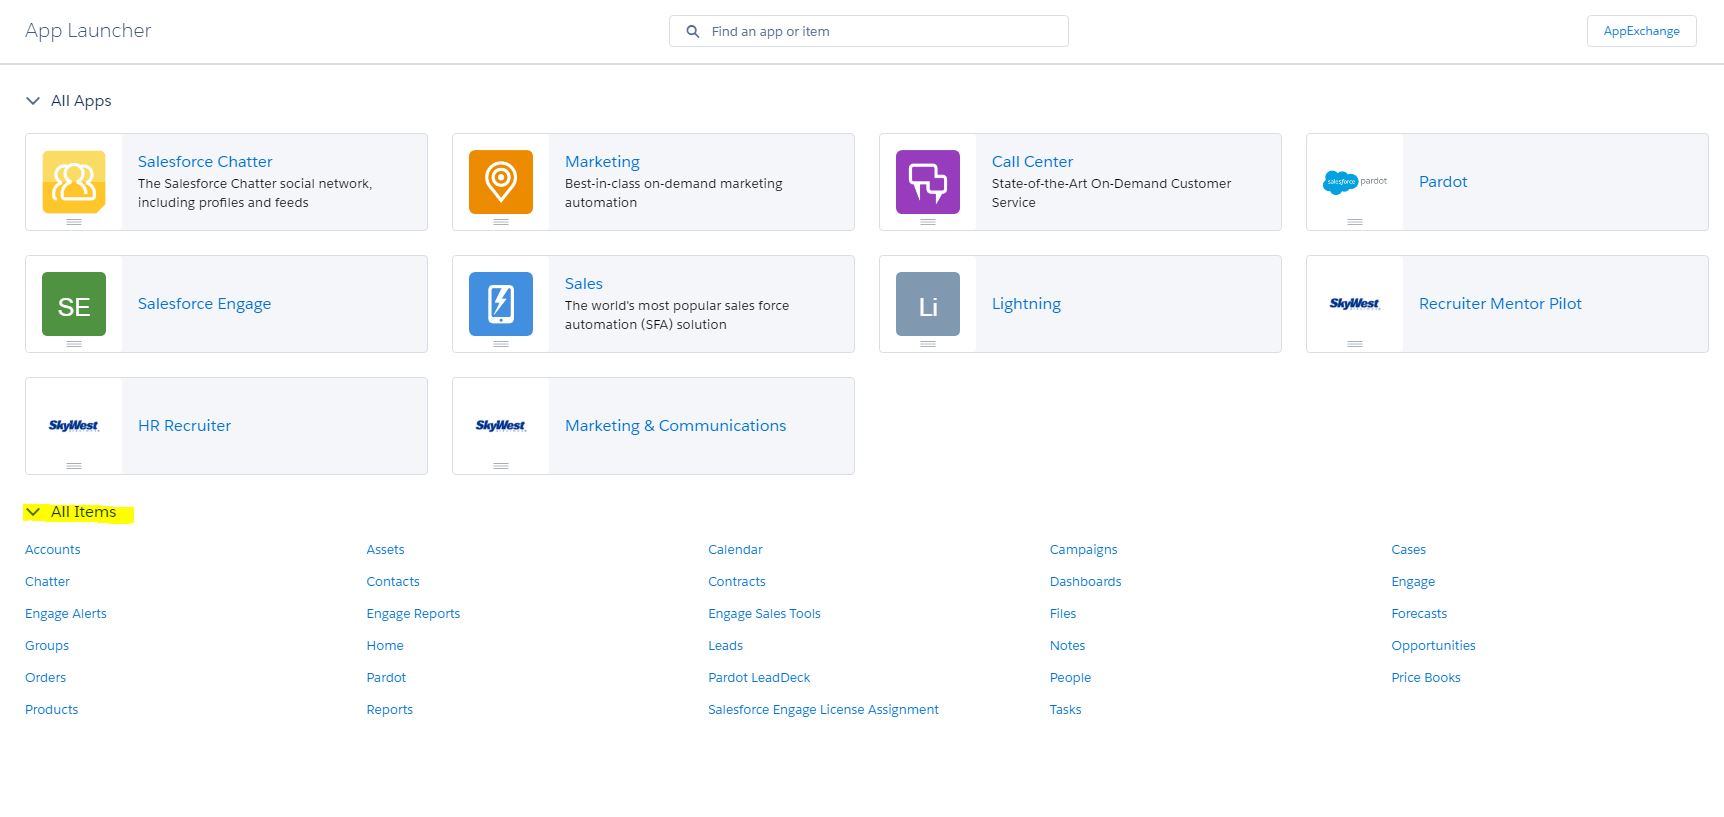Screen dimensions: 1724x817
Task: Open the Opportunities item
Action: [x=1433, y=646]
